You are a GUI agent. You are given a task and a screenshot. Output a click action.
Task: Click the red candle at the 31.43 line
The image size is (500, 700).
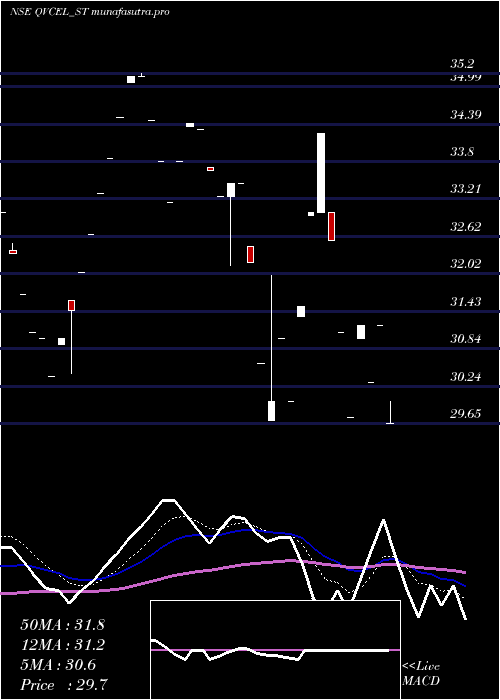click(x=71, y=305)
